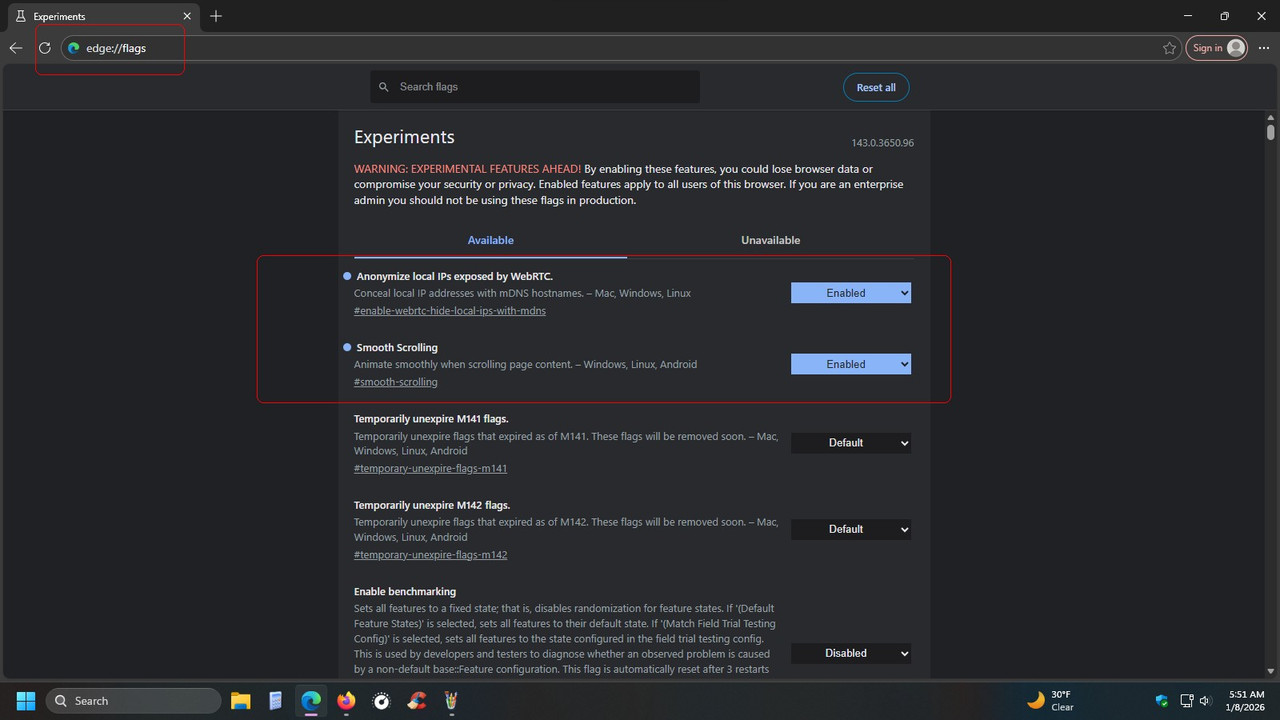Open the weather widget showing 30°F

pos(1051,700)
